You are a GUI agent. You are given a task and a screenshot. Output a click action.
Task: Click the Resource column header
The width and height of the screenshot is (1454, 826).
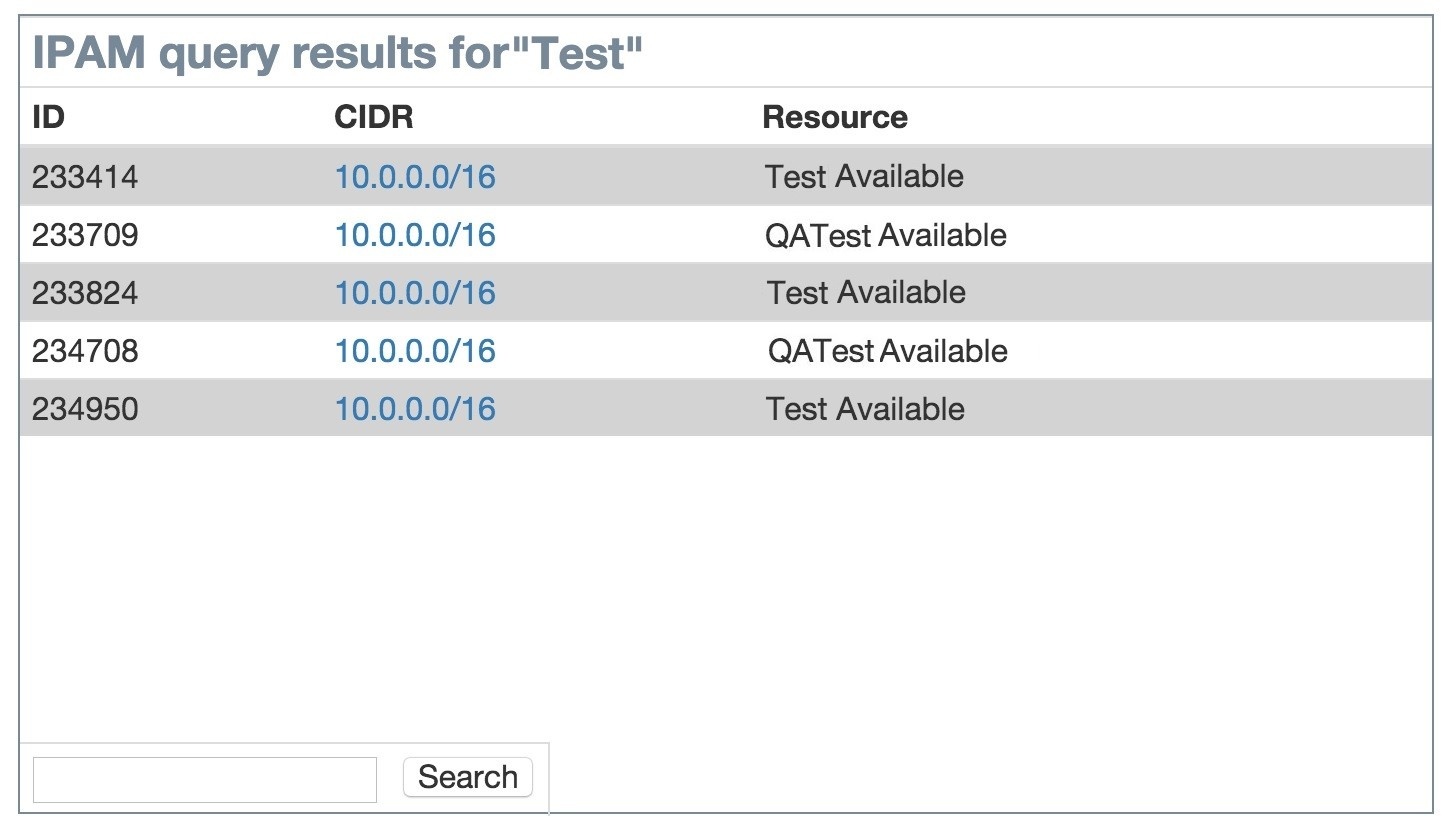tap(835, 117)
